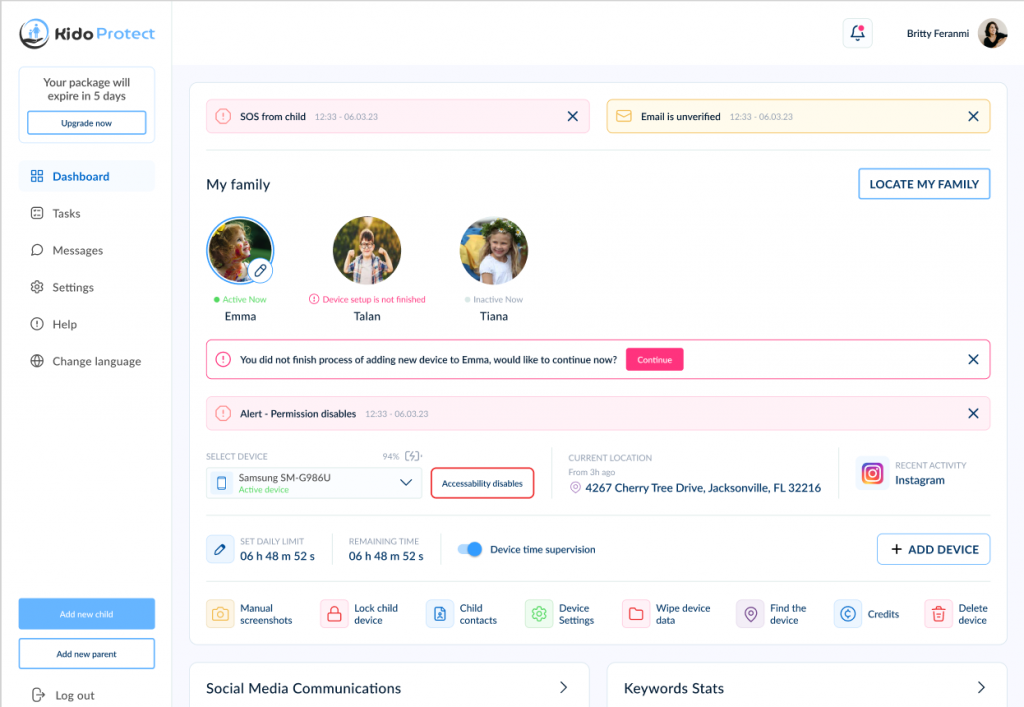
Task: Click the Locate My Family button
Action: (x=923, y=184)
